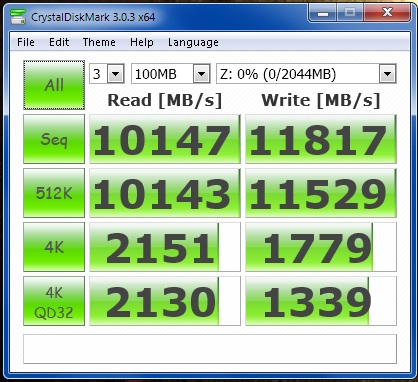Start the 4K benchmark test
The width and height of the screenshot is (418, 382).
tap(54, 247)
